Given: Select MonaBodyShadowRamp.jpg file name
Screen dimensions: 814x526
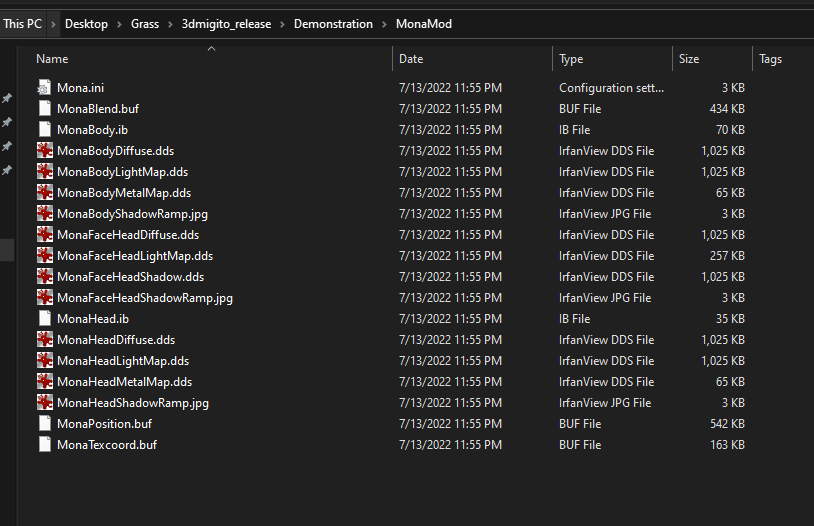Looking at the screenshot, I should [132, 214].
